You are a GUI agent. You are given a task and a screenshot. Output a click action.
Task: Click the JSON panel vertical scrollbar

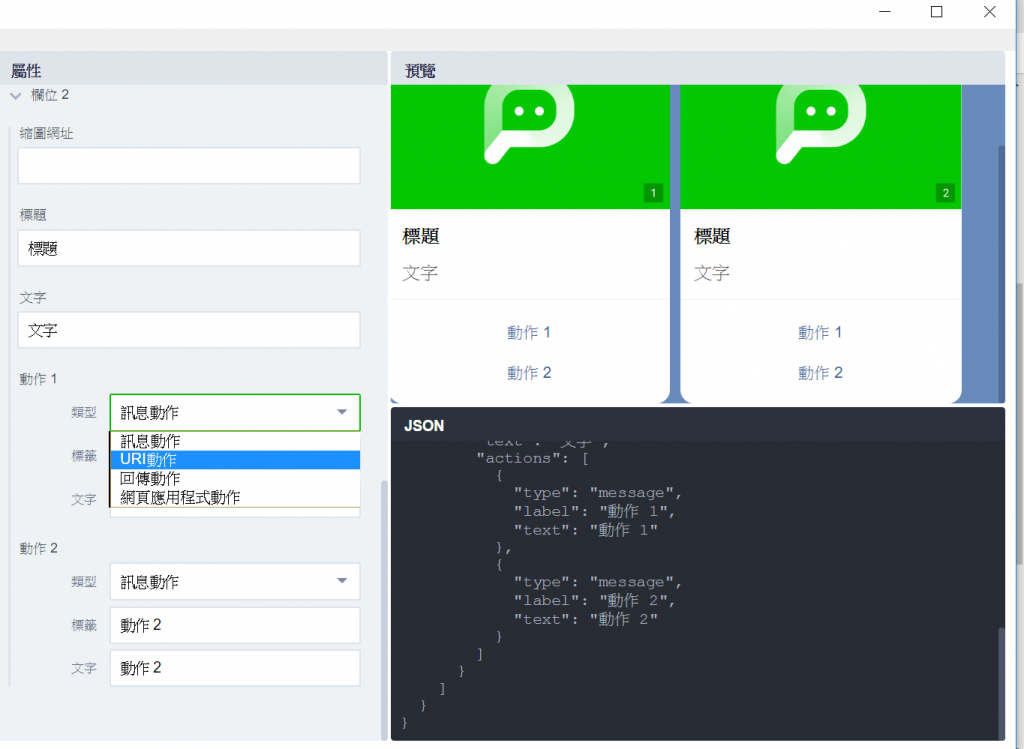[x=1001, y=682]
